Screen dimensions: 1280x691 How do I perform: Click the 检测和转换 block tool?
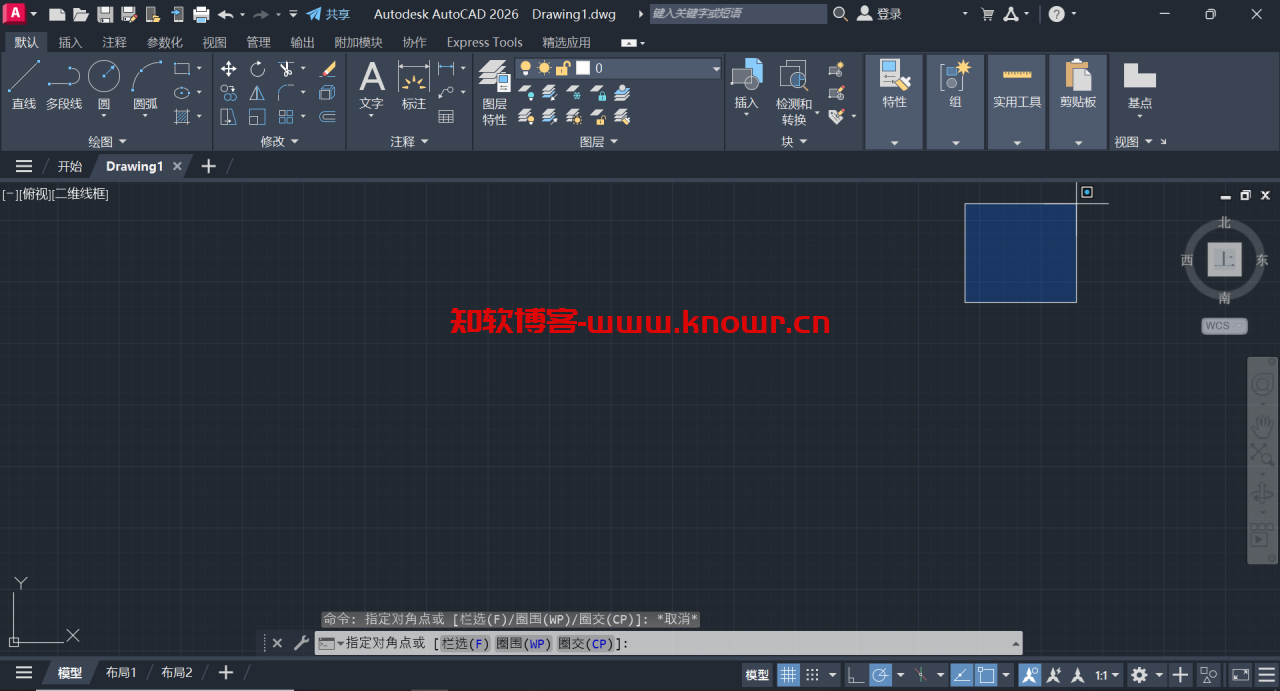tap(794, 92)
